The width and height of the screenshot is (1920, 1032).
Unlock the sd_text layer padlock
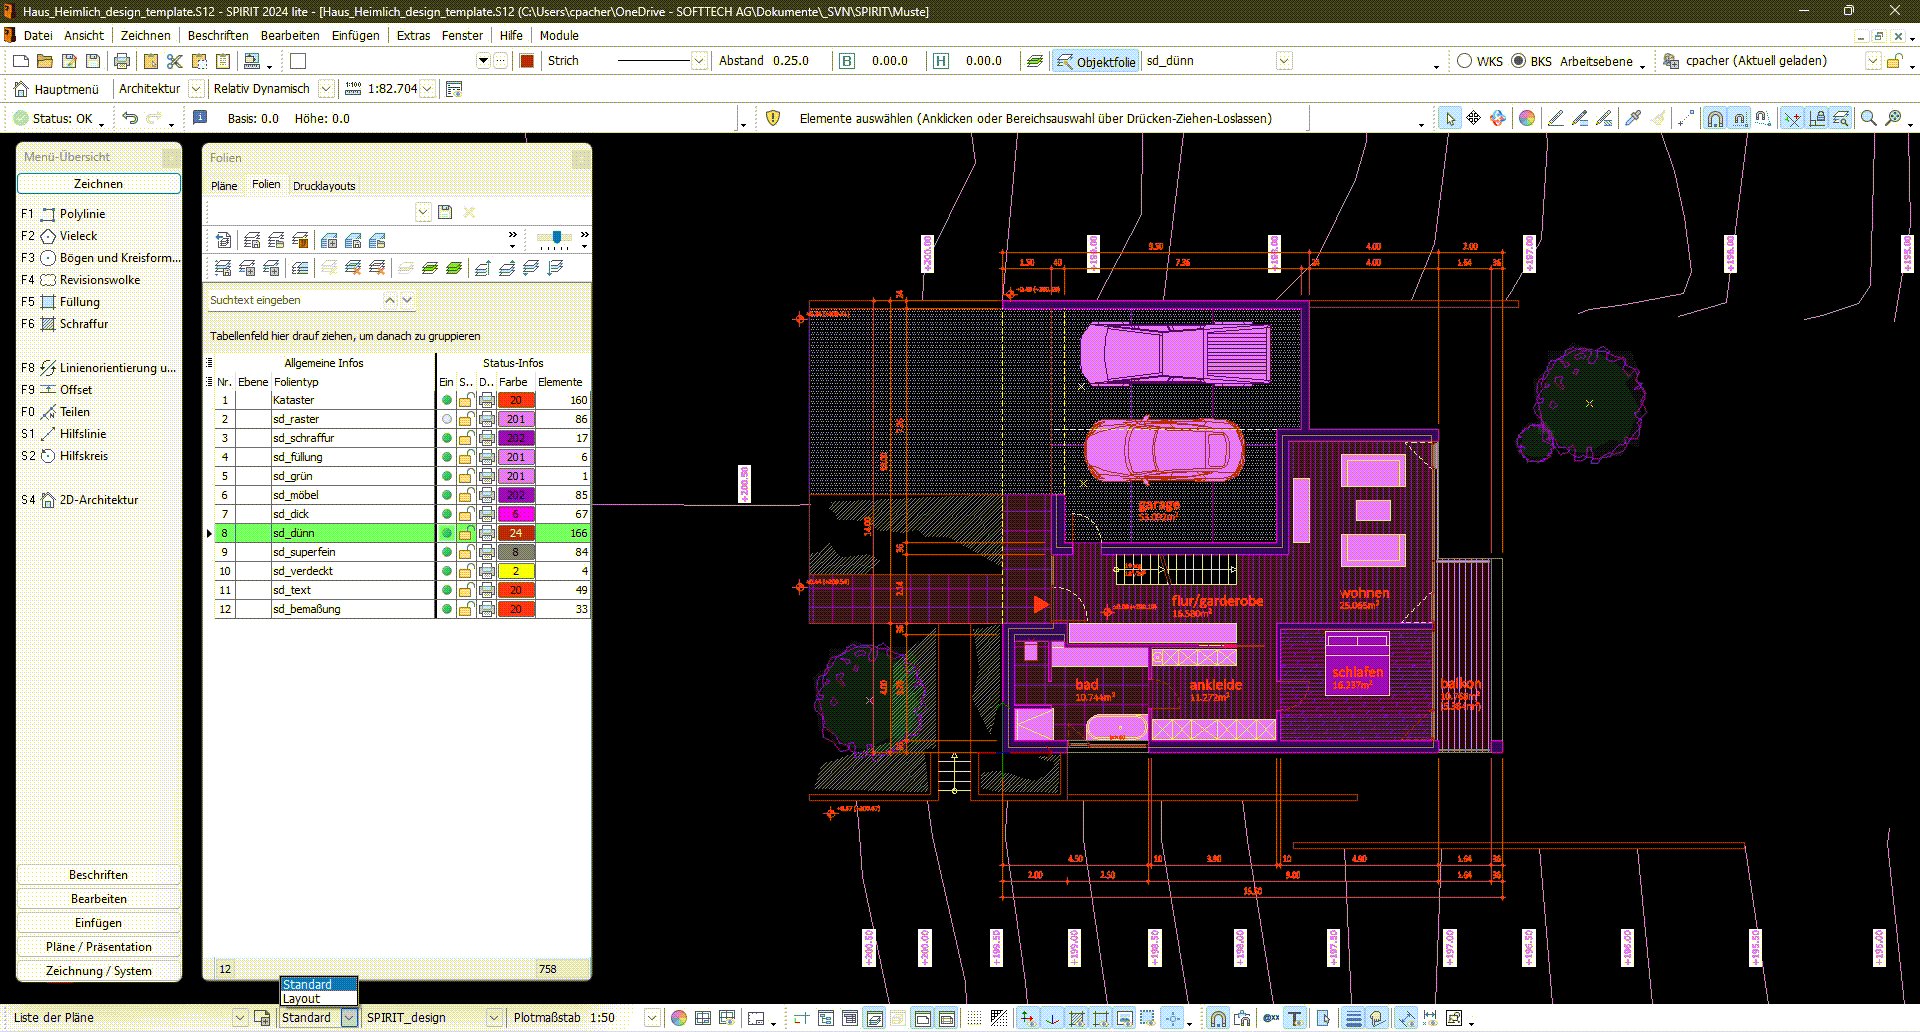pos(466,590)
